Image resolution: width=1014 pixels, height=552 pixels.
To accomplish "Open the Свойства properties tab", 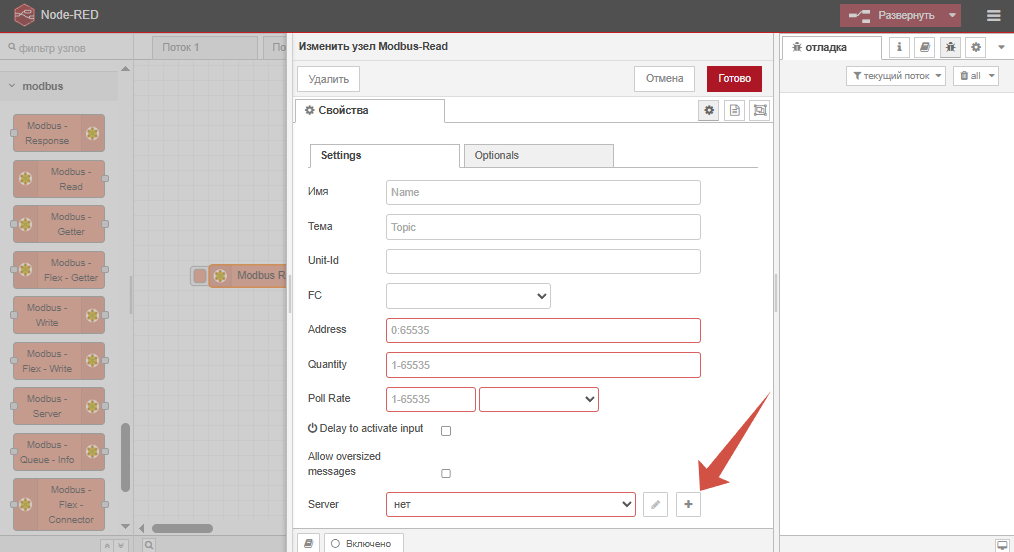I will coord(369,111).
